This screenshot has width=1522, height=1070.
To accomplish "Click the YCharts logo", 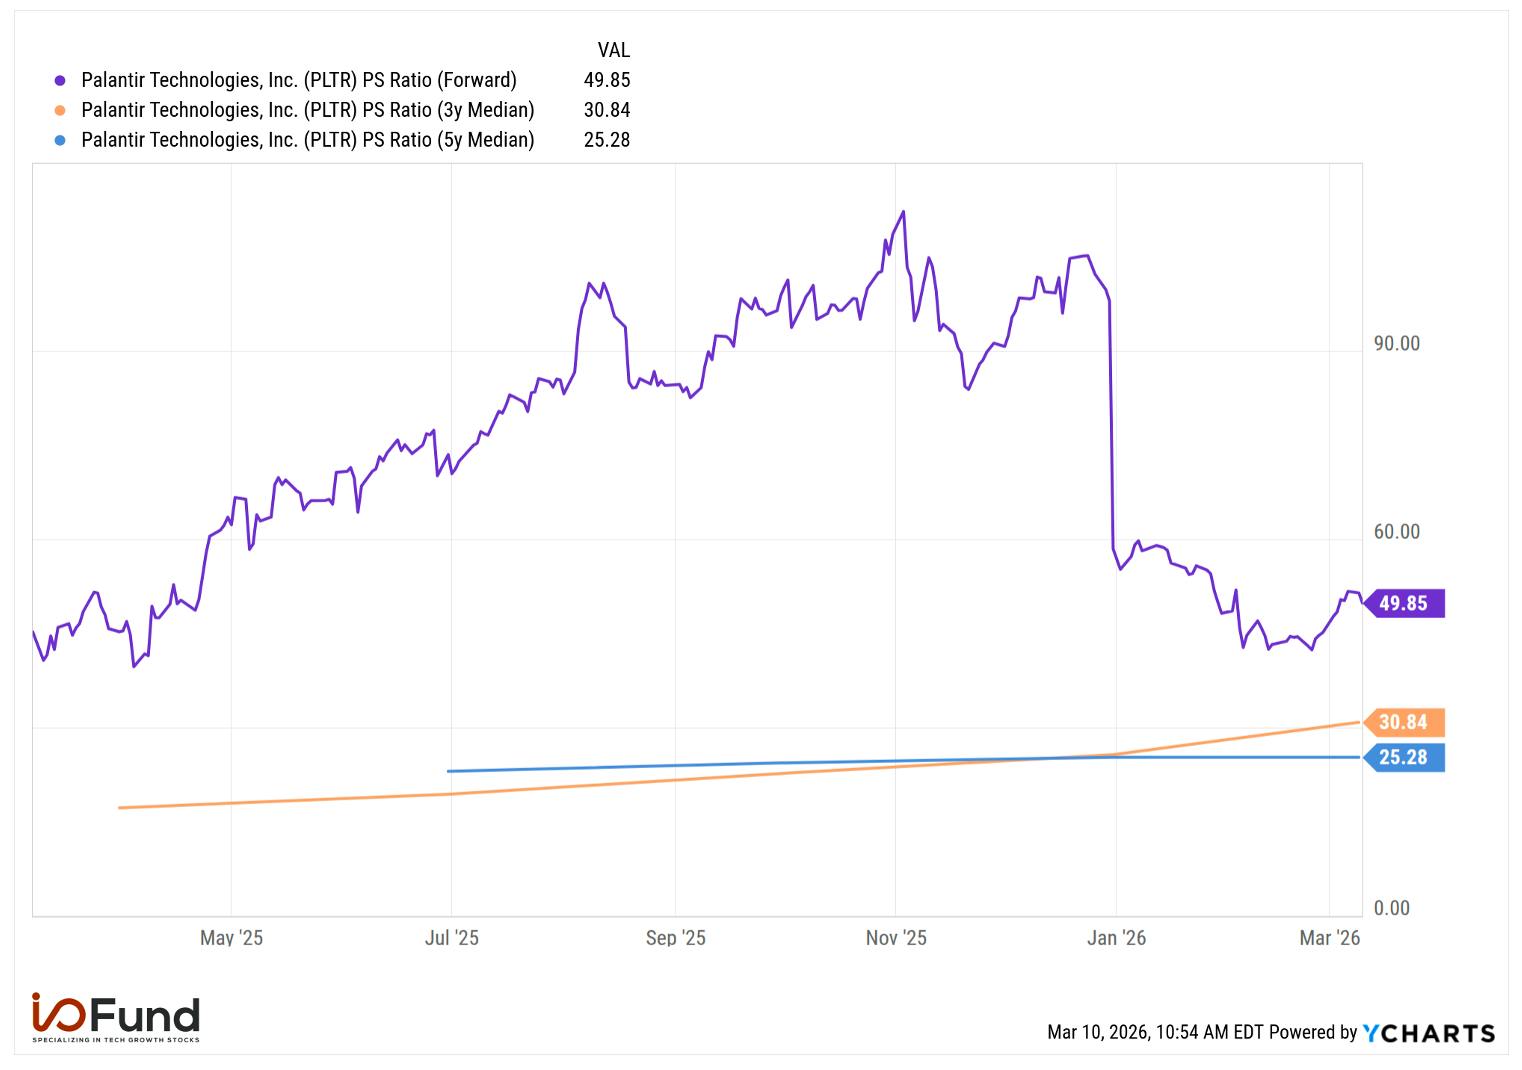I will click(1429, 1033).
